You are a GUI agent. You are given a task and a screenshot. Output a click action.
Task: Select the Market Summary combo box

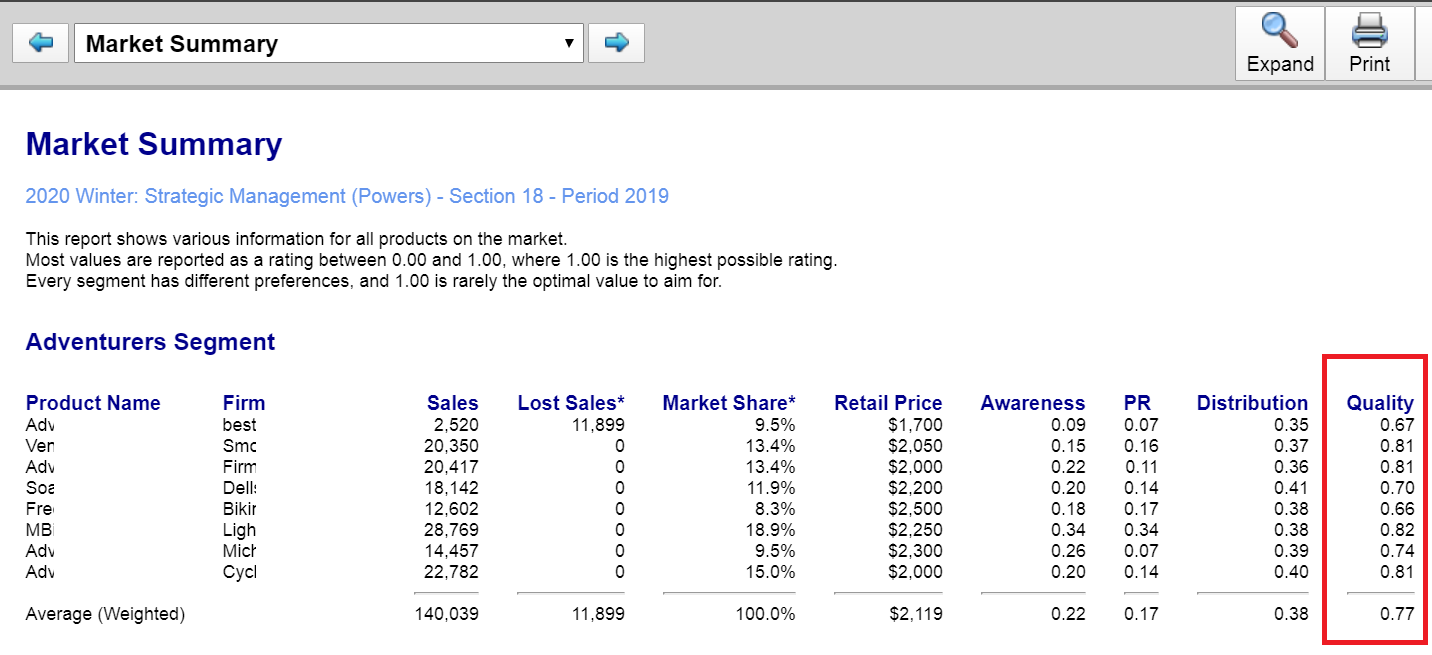coord(328,43)
